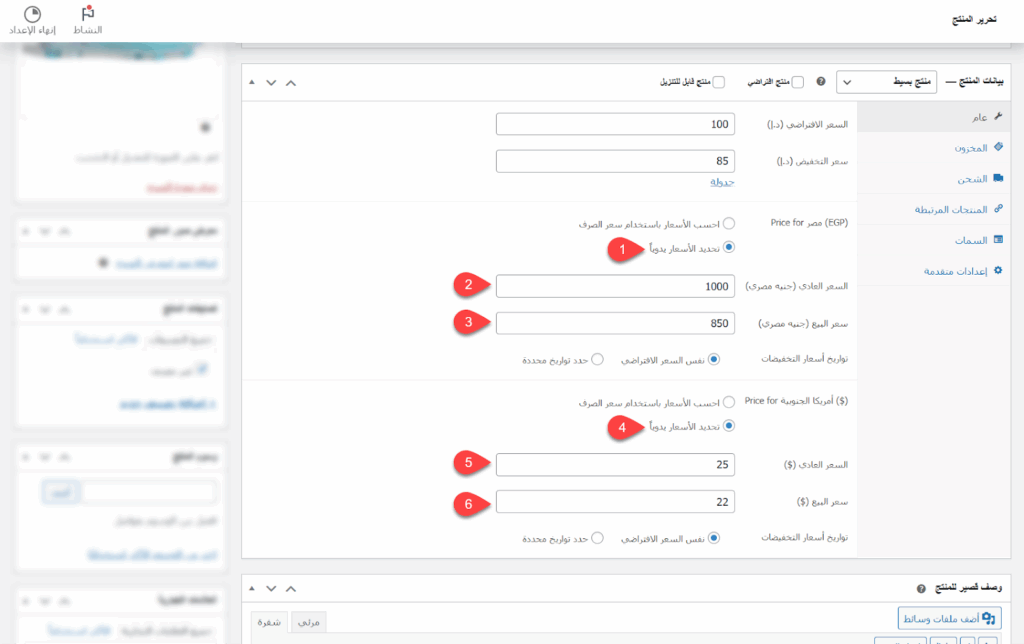
Task: Open the Shipping (الشحن) tab
Action: [967, 179]
